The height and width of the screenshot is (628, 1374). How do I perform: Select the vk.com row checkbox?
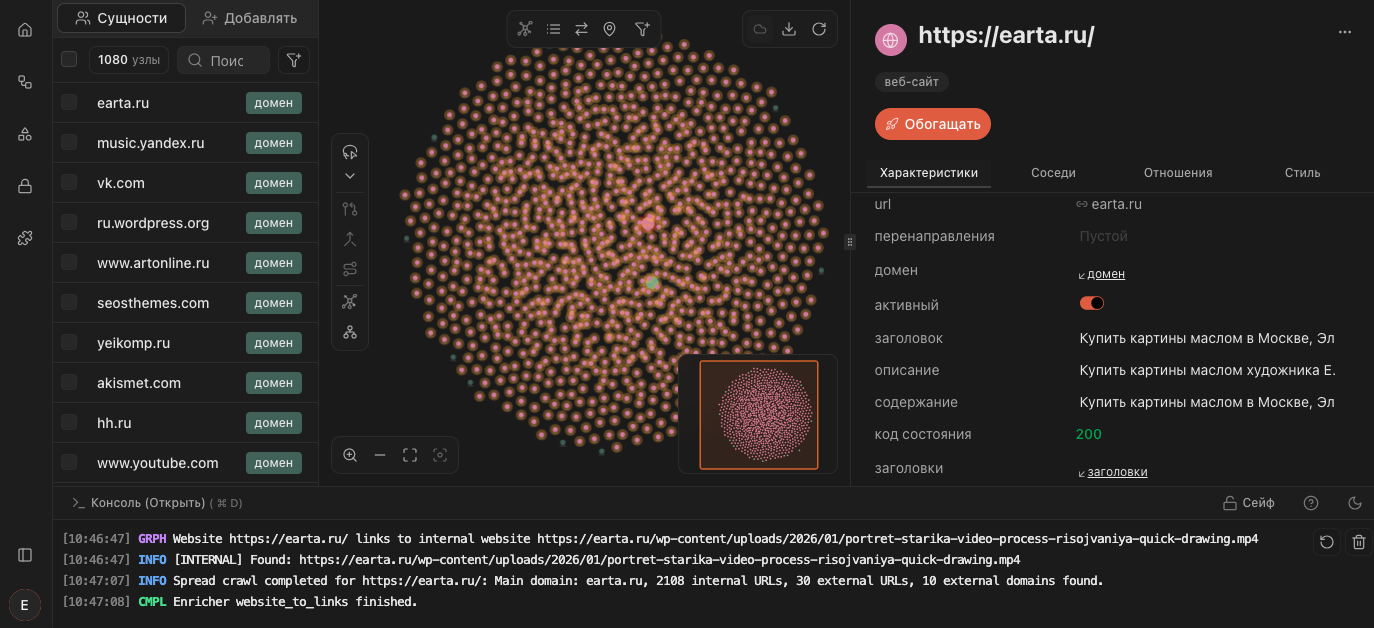coord(69,182)
